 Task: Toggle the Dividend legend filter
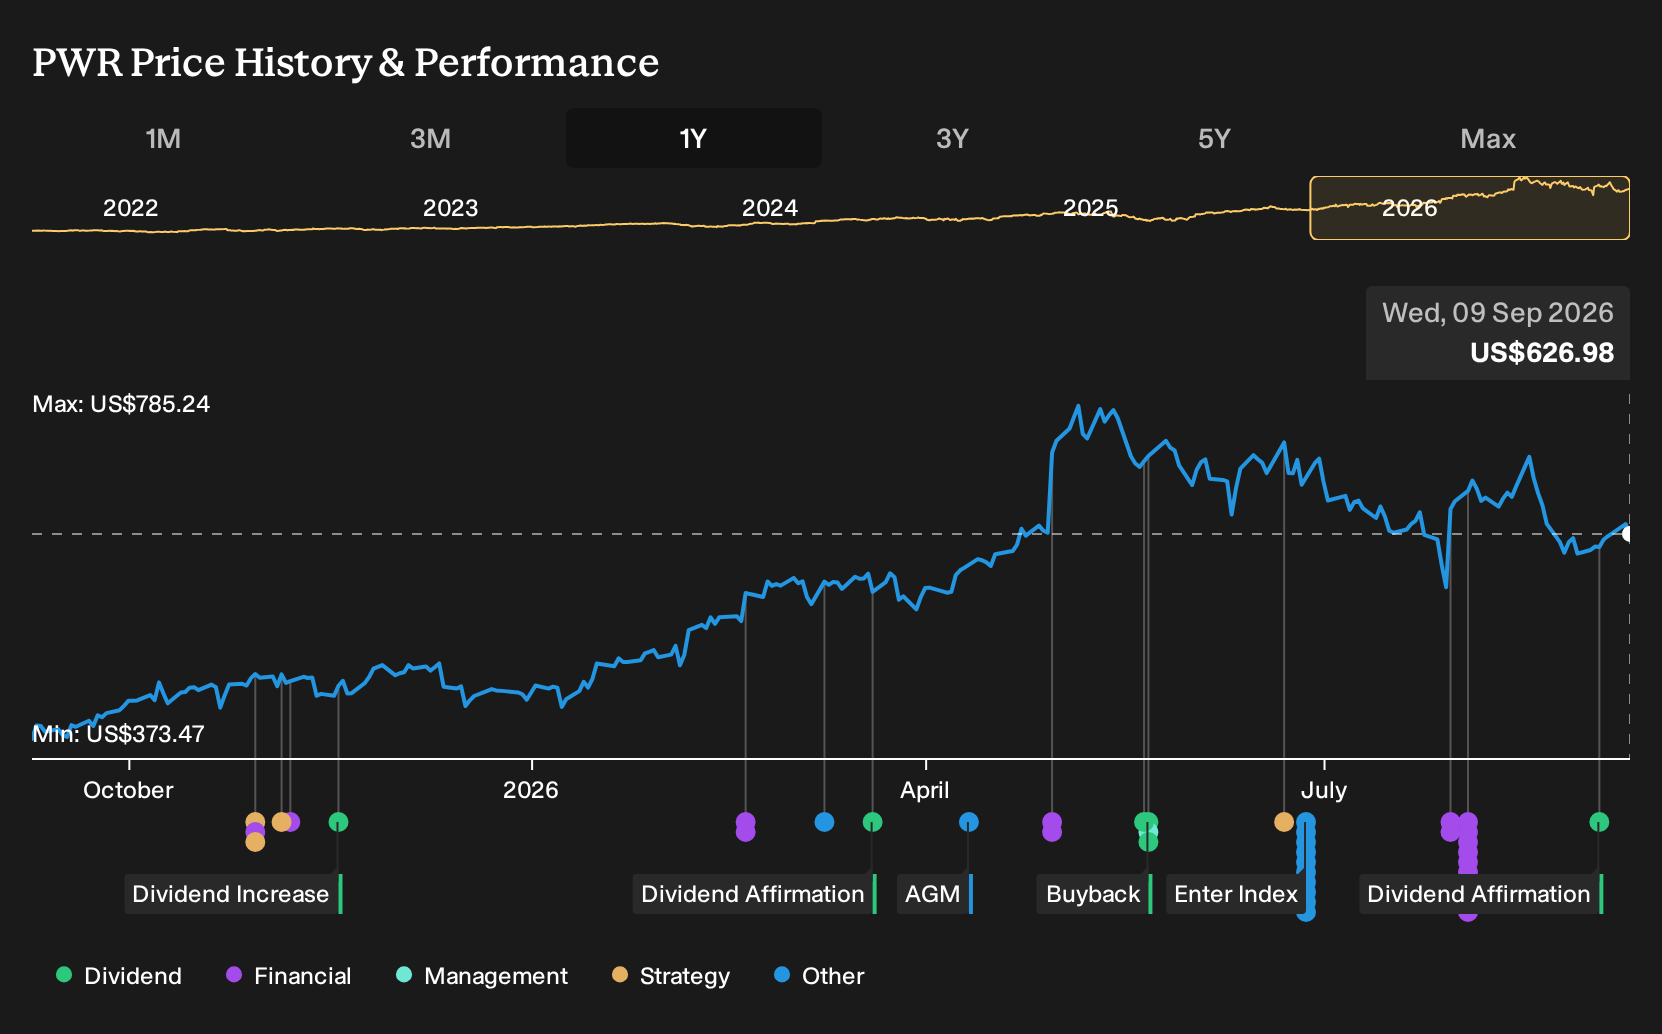tap(119, 976)
